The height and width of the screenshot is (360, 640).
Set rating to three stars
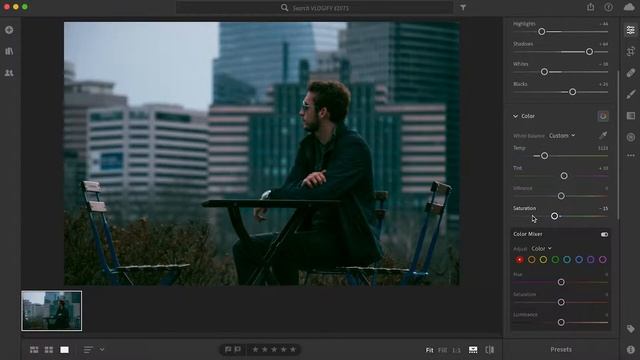274,349
